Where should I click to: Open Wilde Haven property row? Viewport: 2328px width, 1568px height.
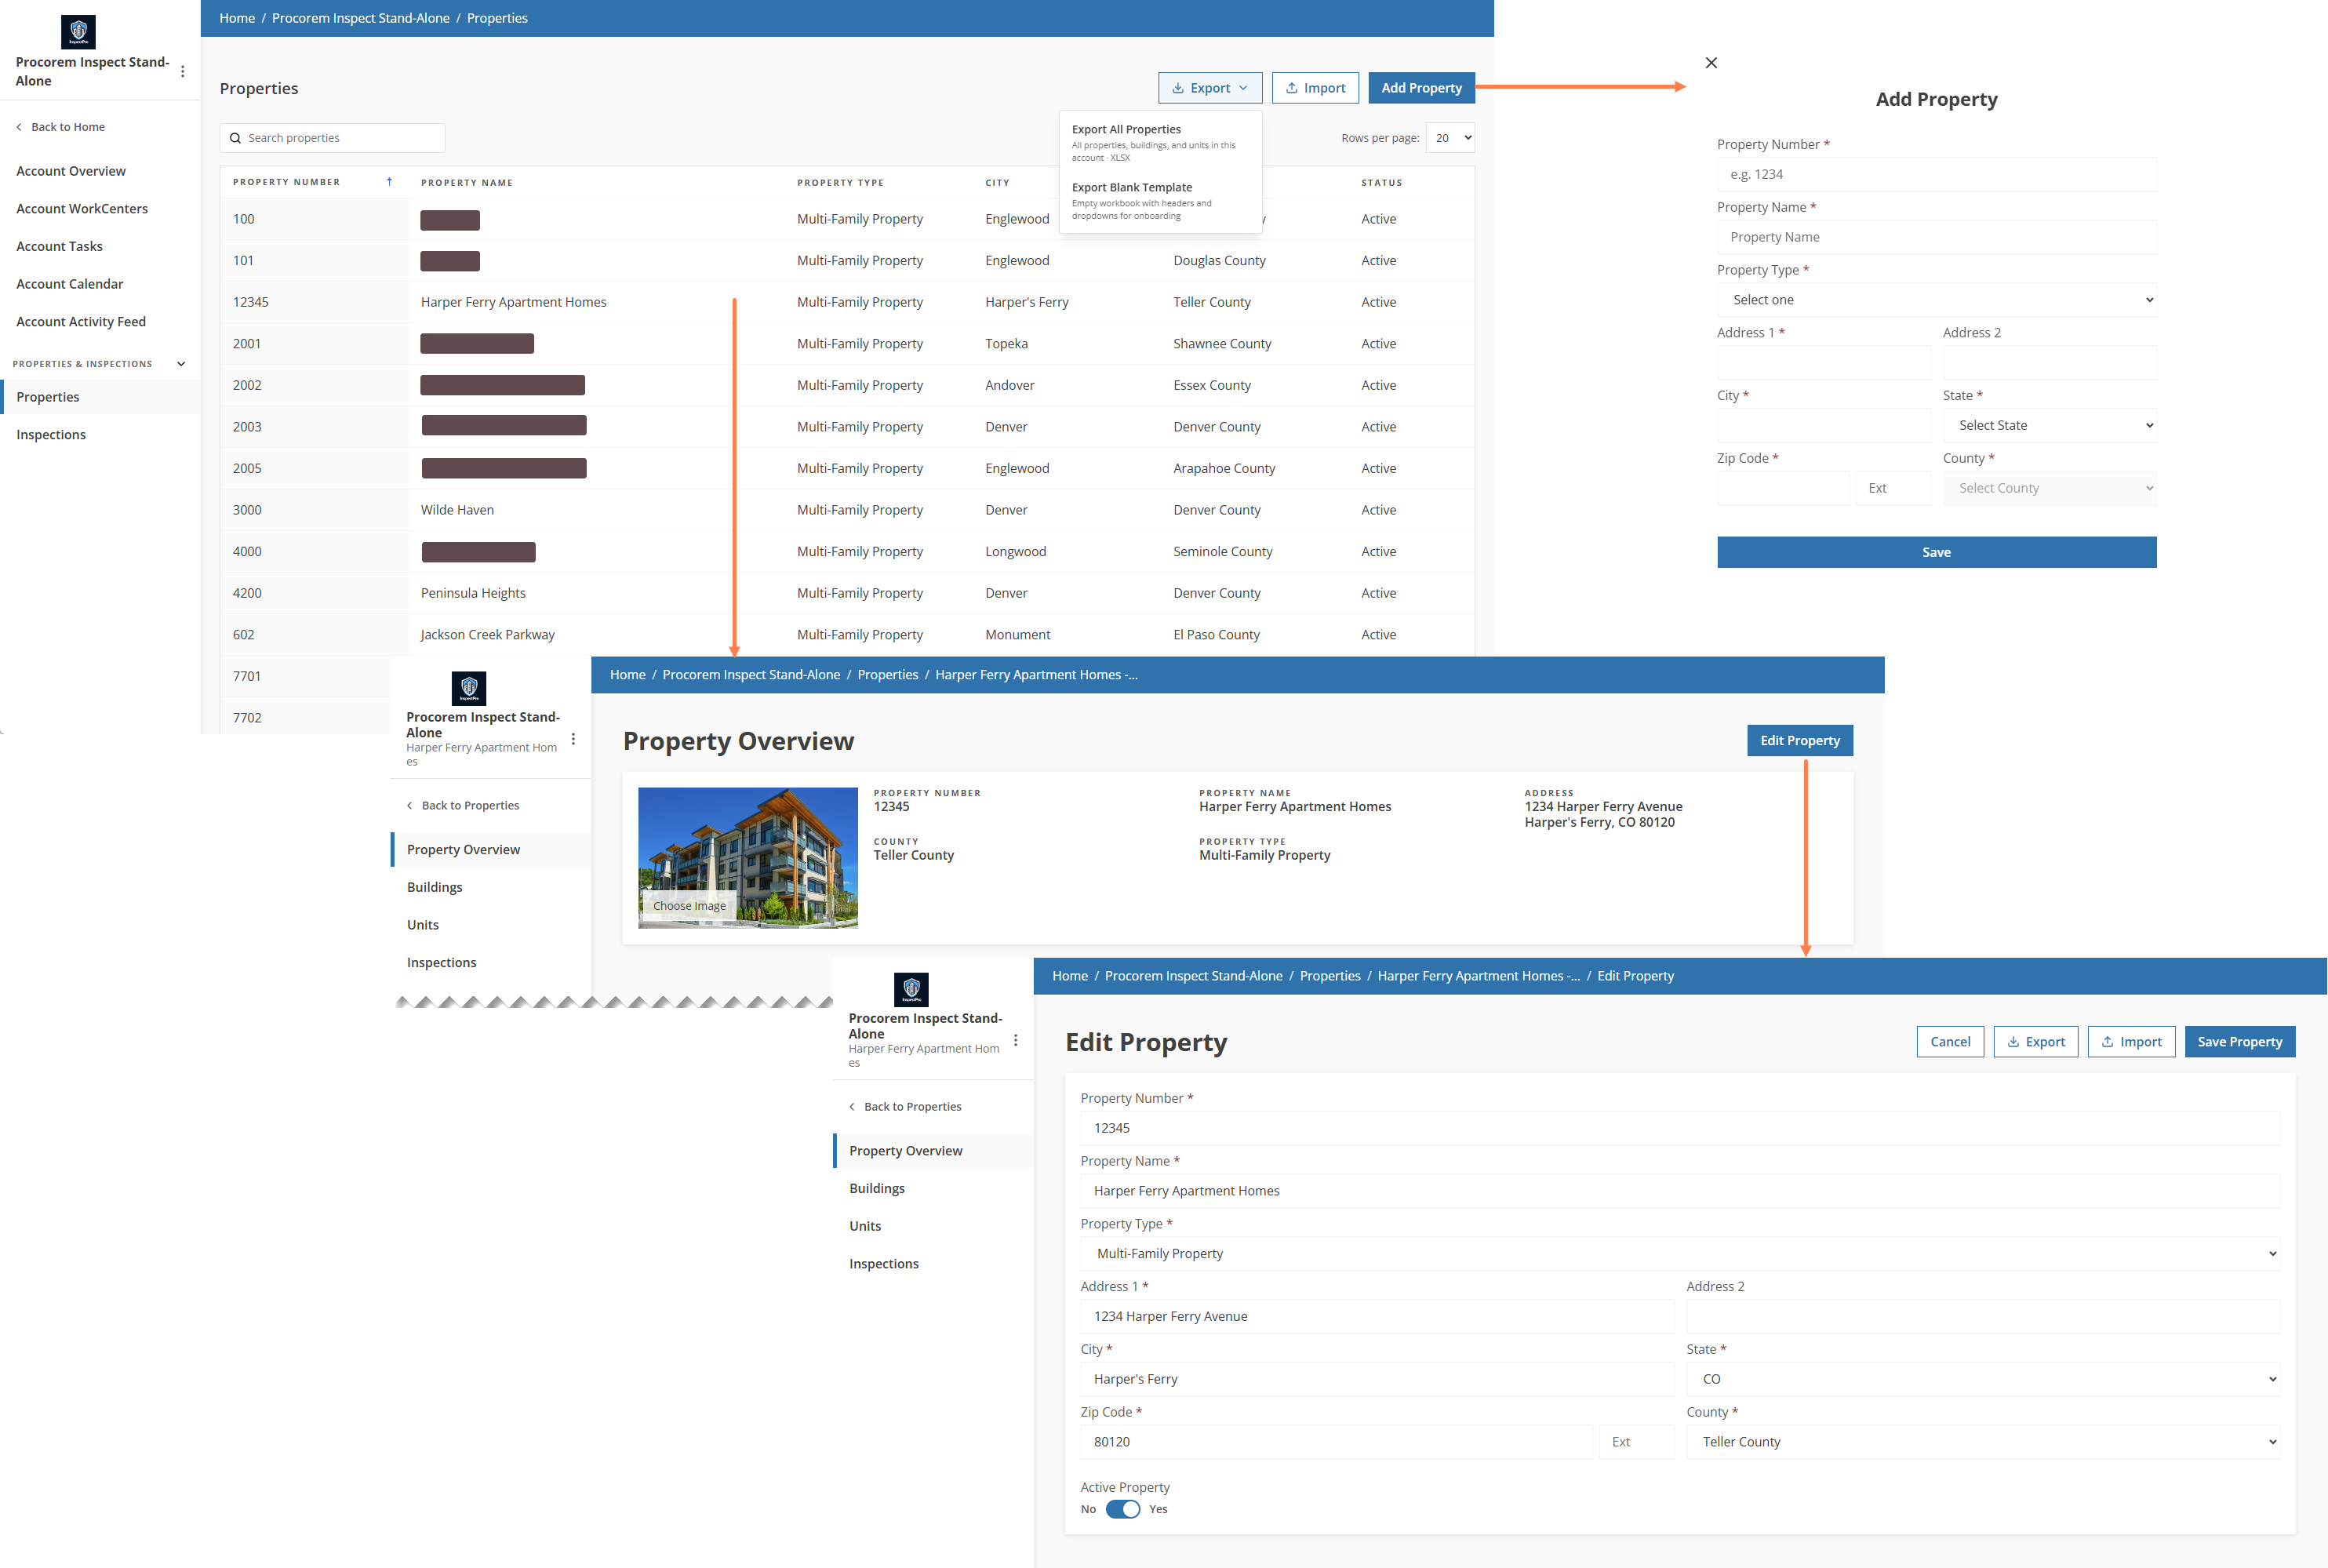tap(847, 510)
